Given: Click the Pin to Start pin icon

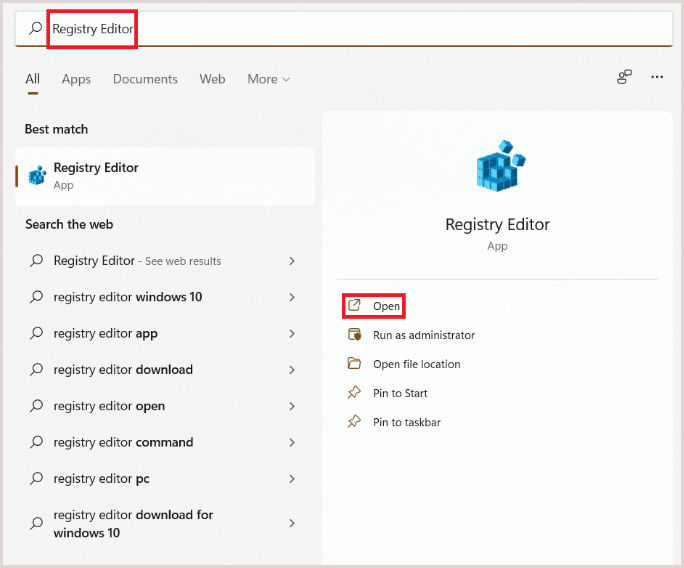Looking at the screenshot, I should [x=354, y=393].
